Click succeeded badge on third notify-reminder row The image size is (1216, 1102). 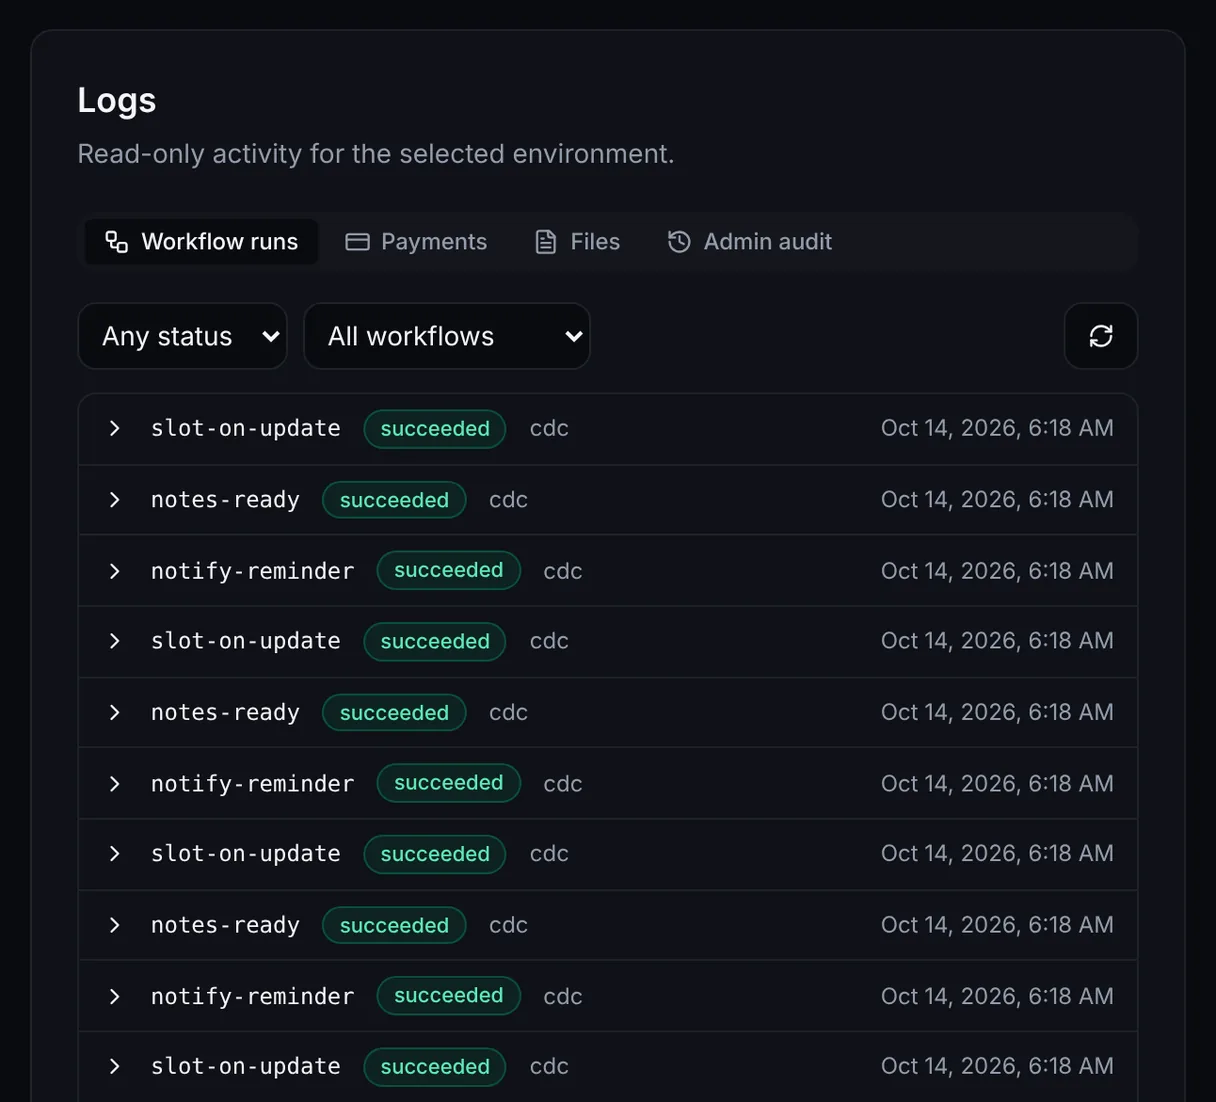click(x=449, y=996)
